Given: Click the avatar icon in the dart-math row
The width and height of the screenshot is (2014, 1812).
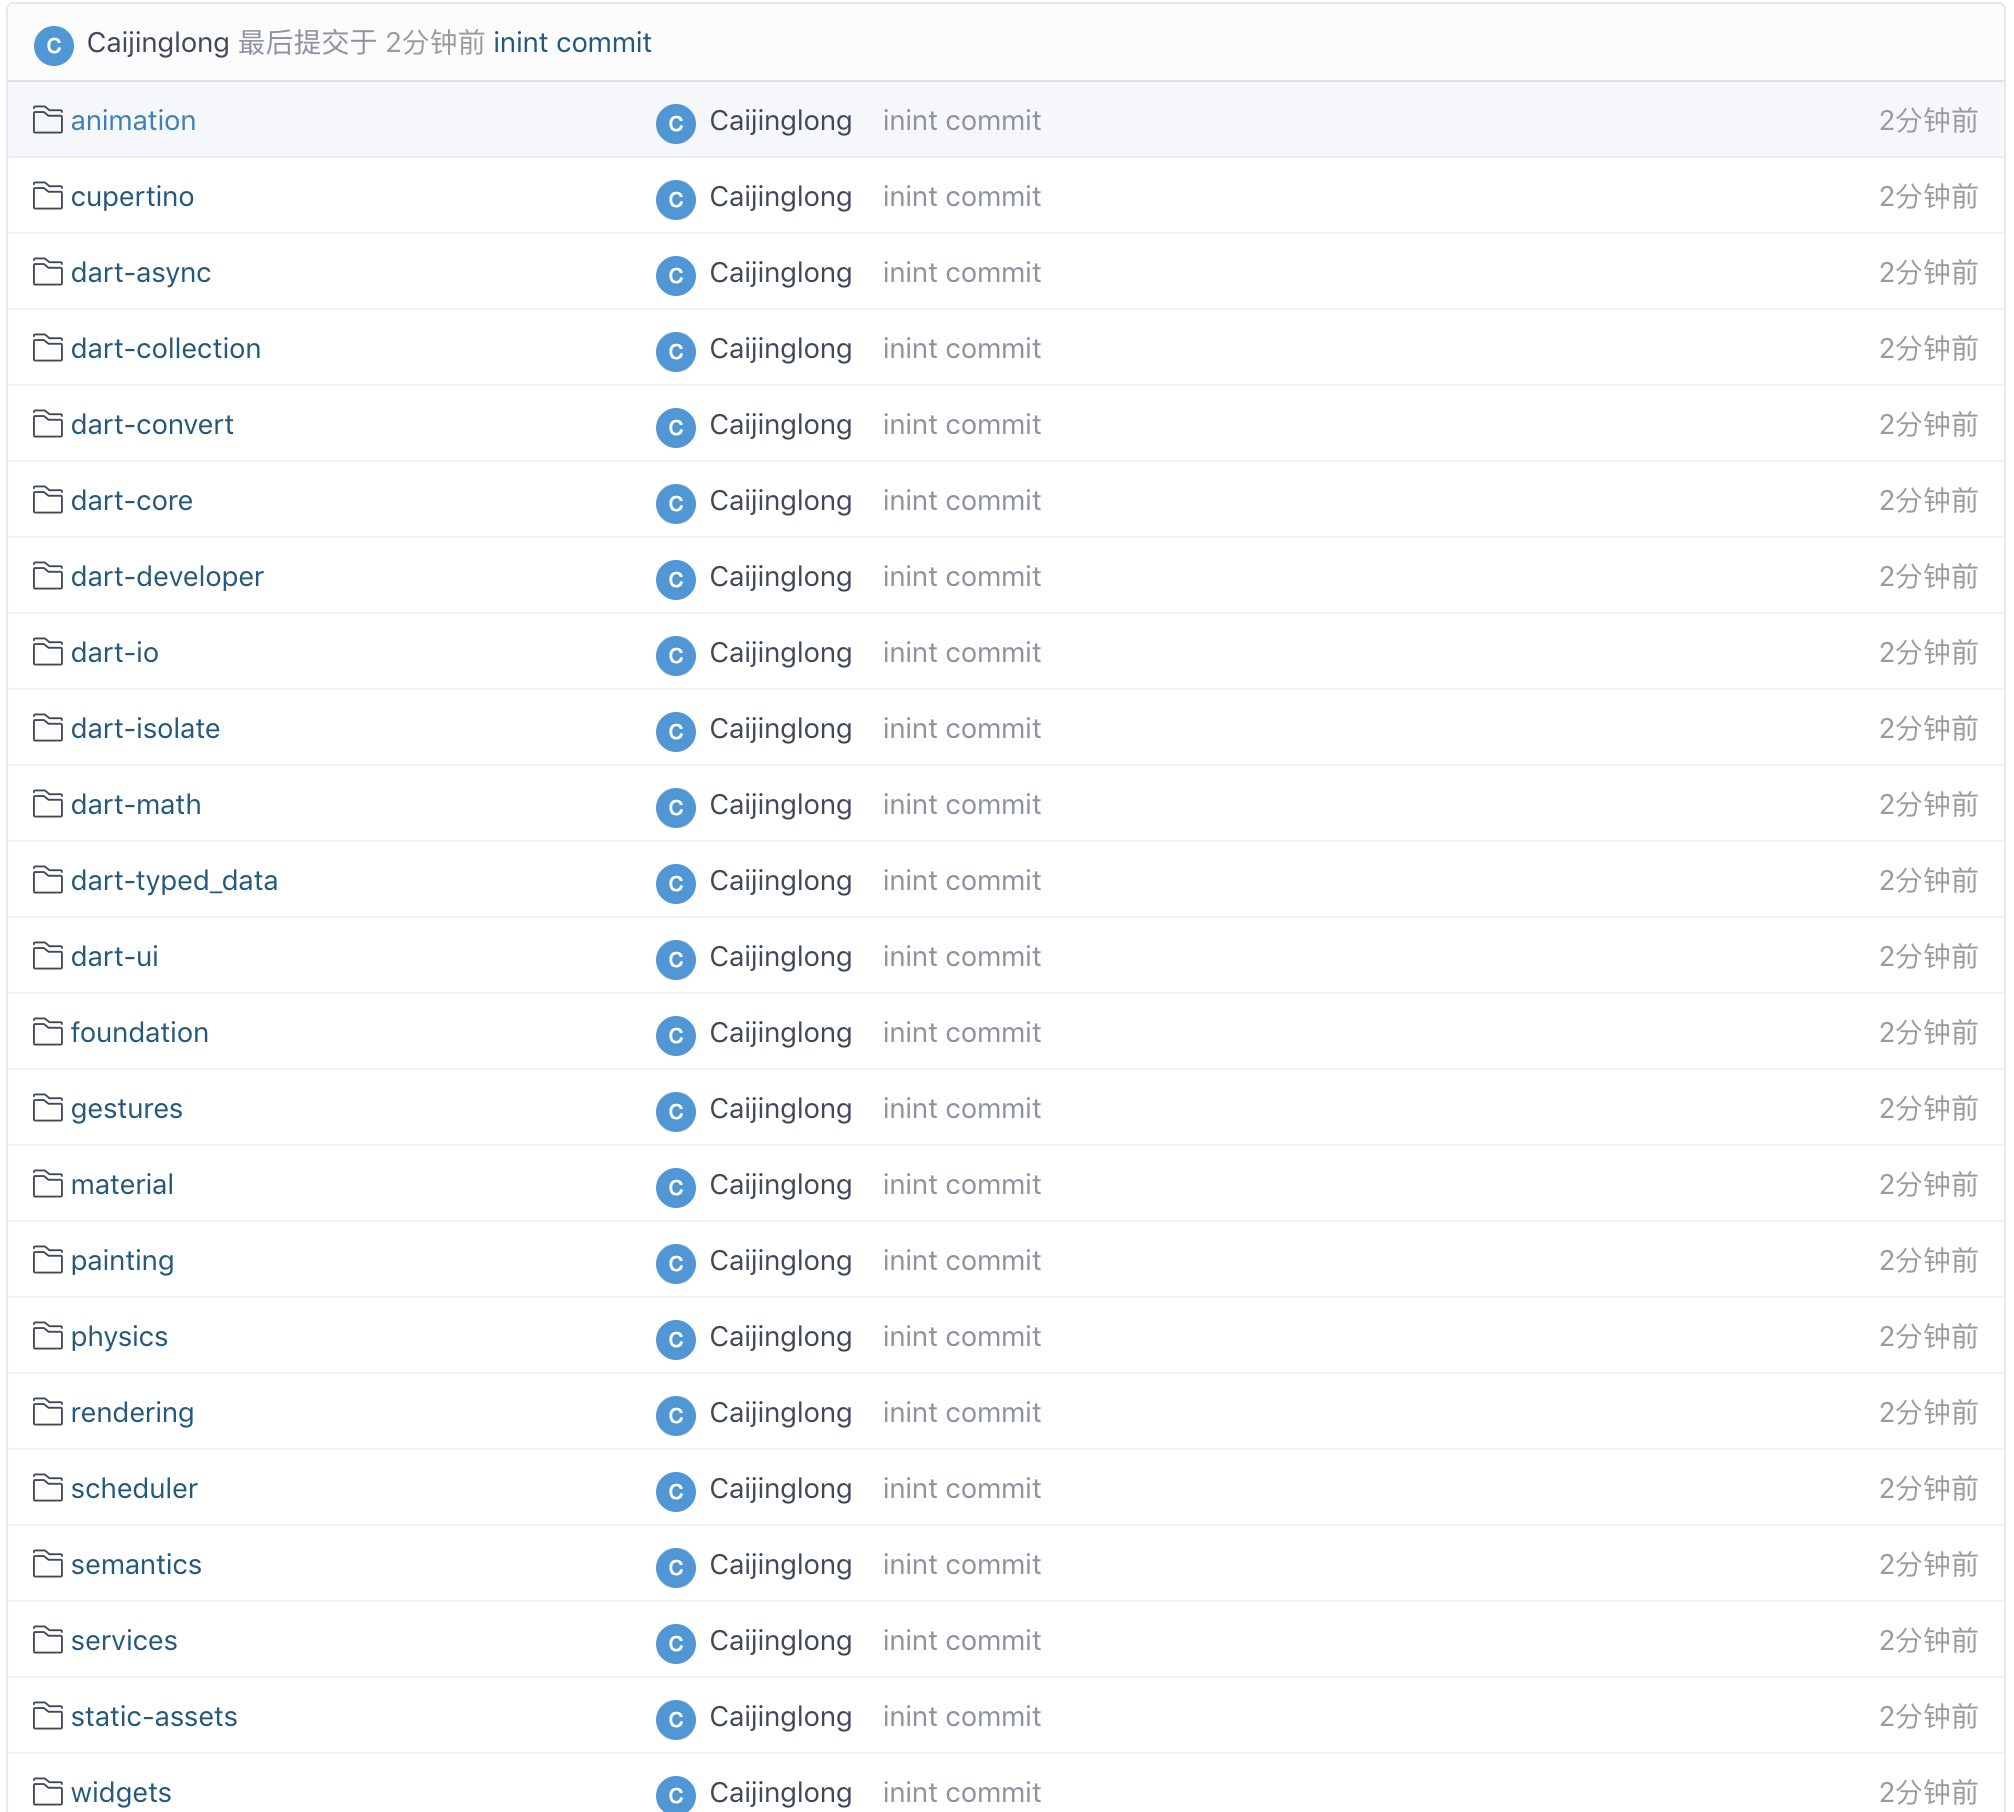Looking at the screenshot, I should pyautogui.click(x=676, y=807).
